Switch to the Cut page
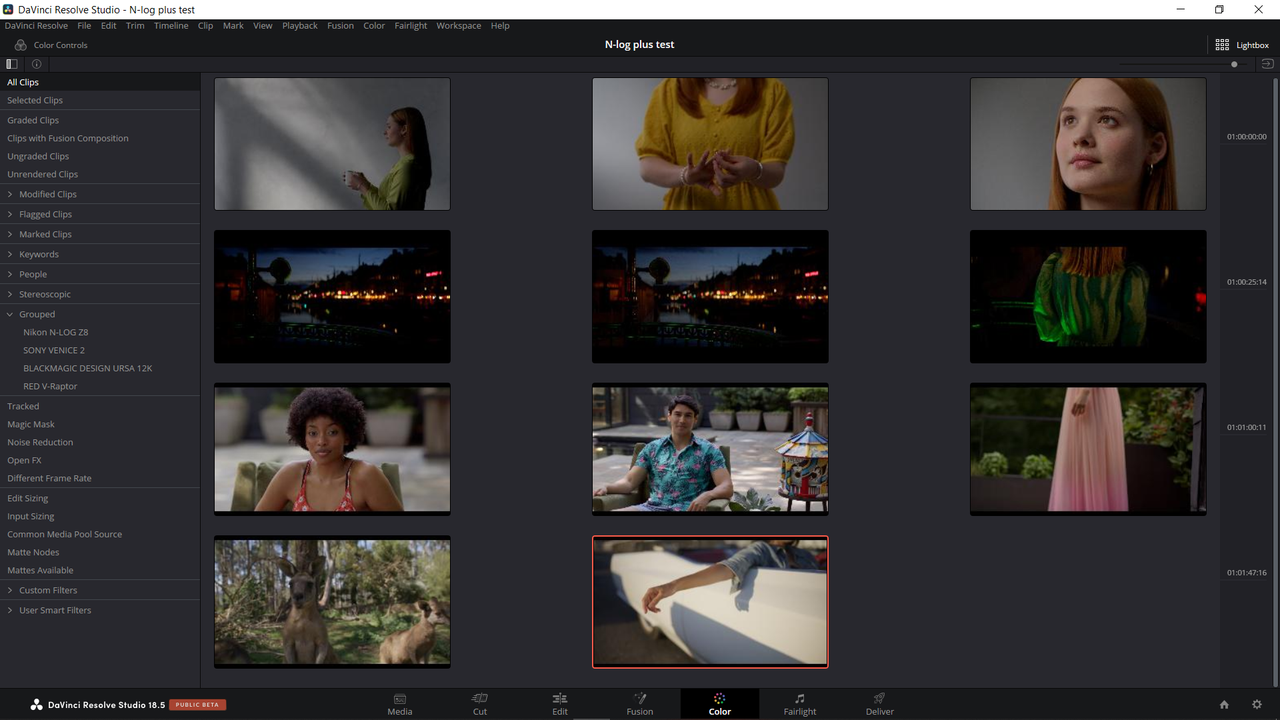The height and width of the screenshot is (720, 1280). (480, 704)
